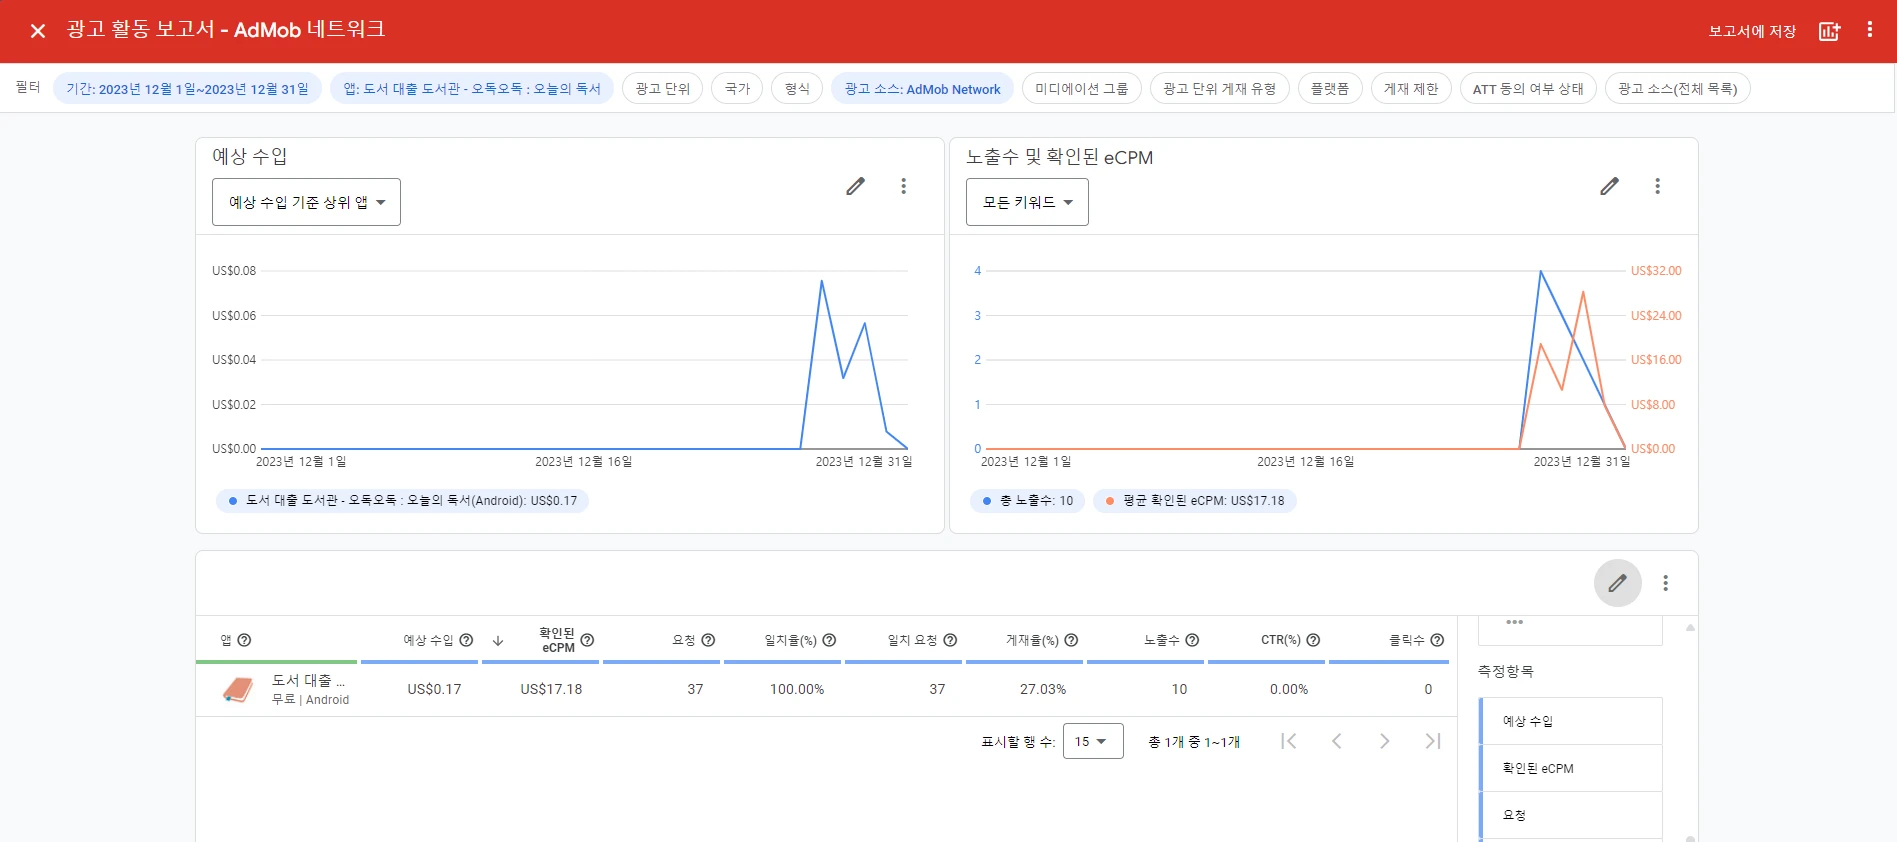Click help icon next to 일치율(%) column

(829, 640)
